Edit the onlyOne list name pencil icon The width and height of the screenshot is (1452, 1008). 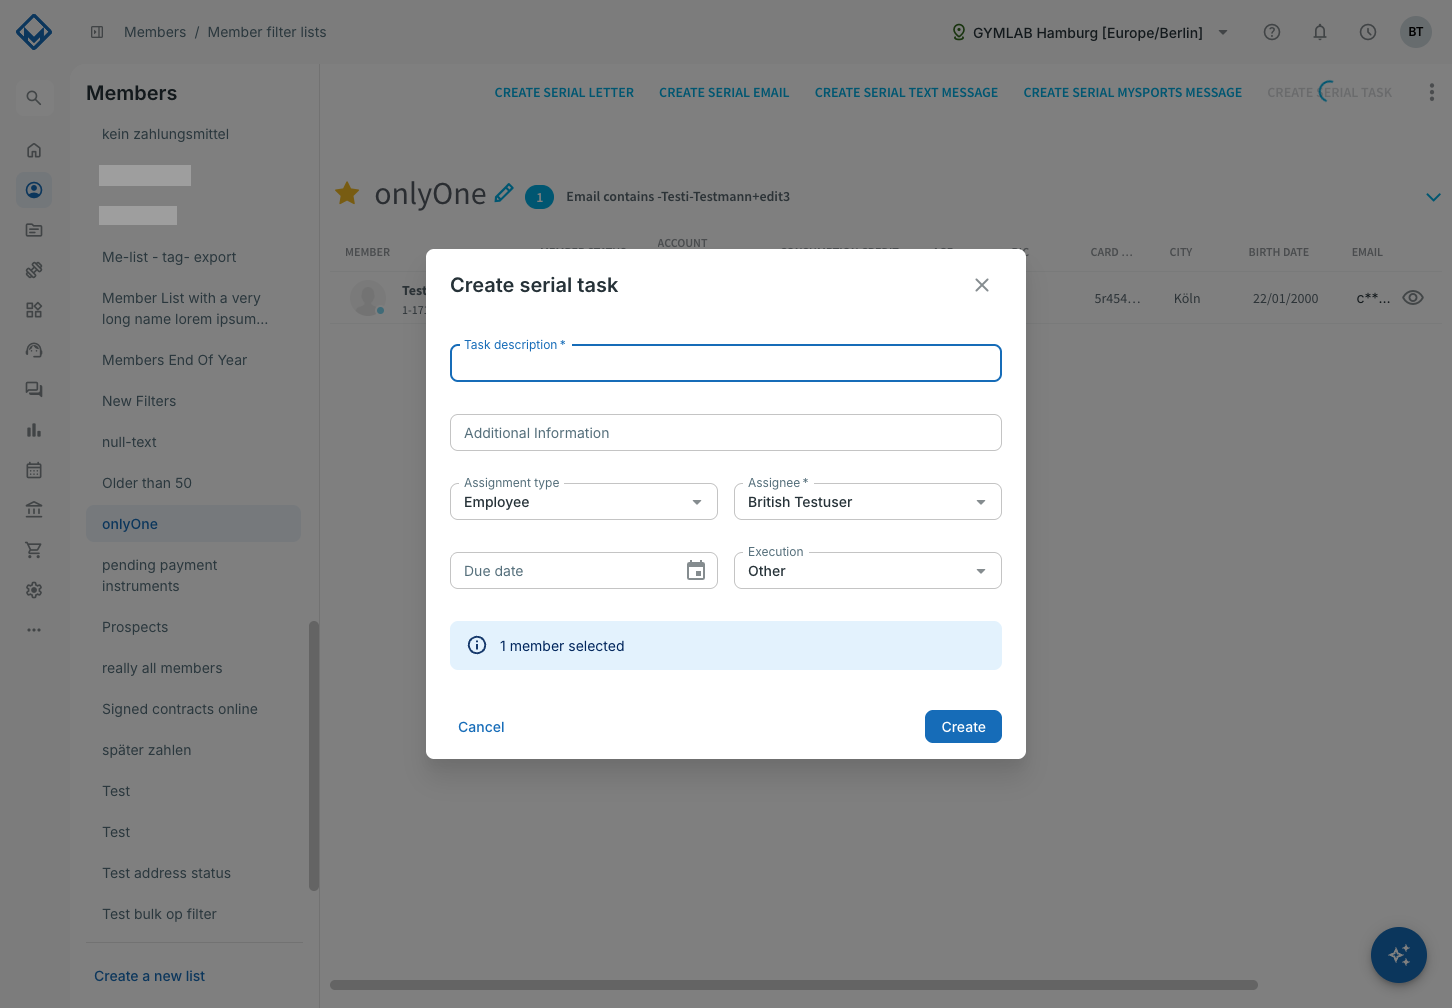(x=504, y=192)
